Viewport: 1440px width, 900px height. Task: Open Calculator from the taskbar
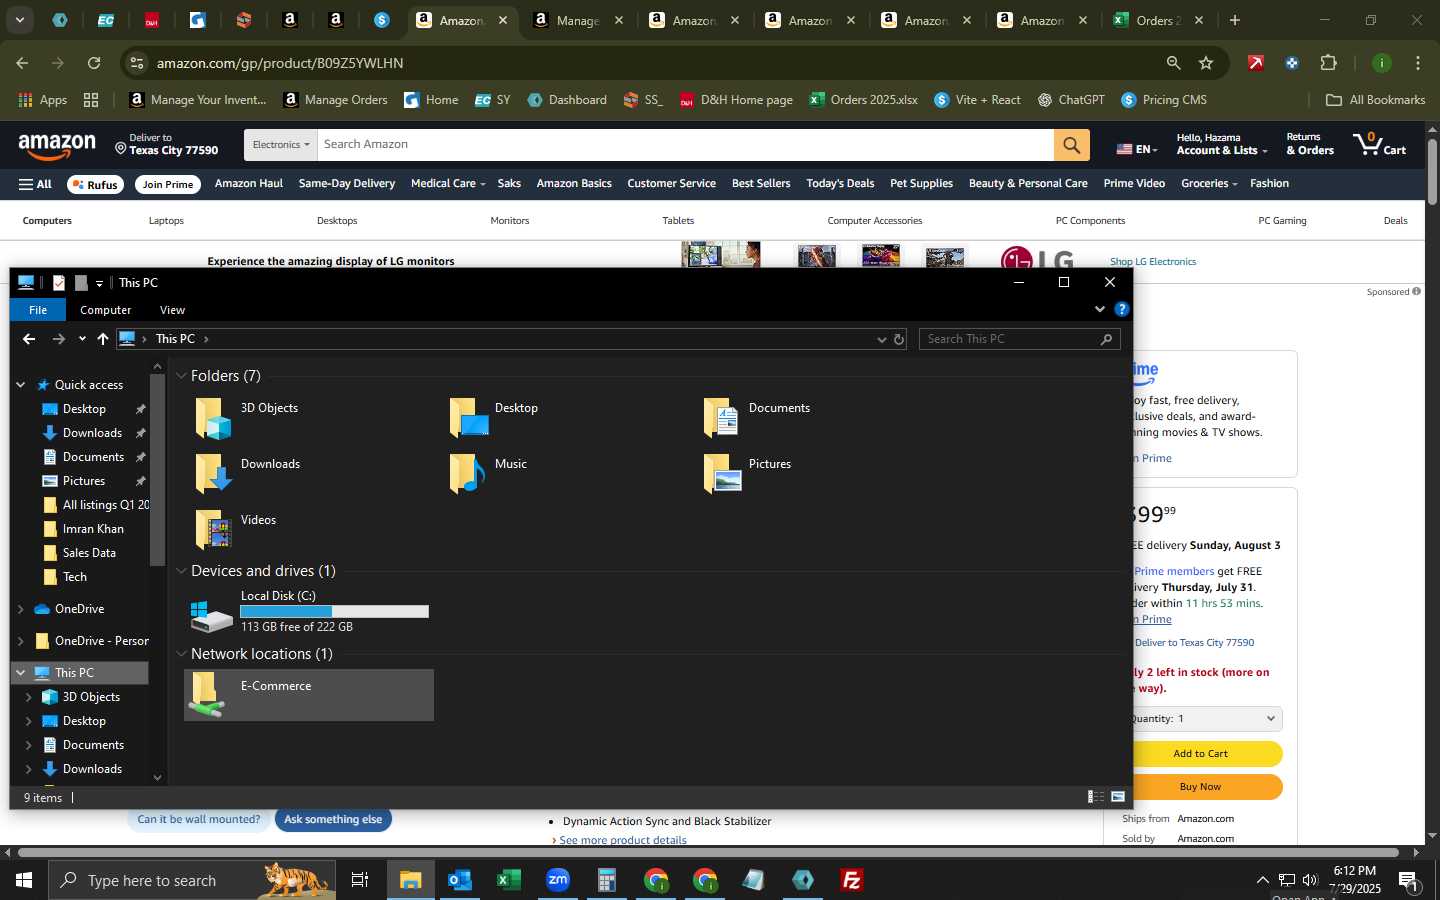607,880
